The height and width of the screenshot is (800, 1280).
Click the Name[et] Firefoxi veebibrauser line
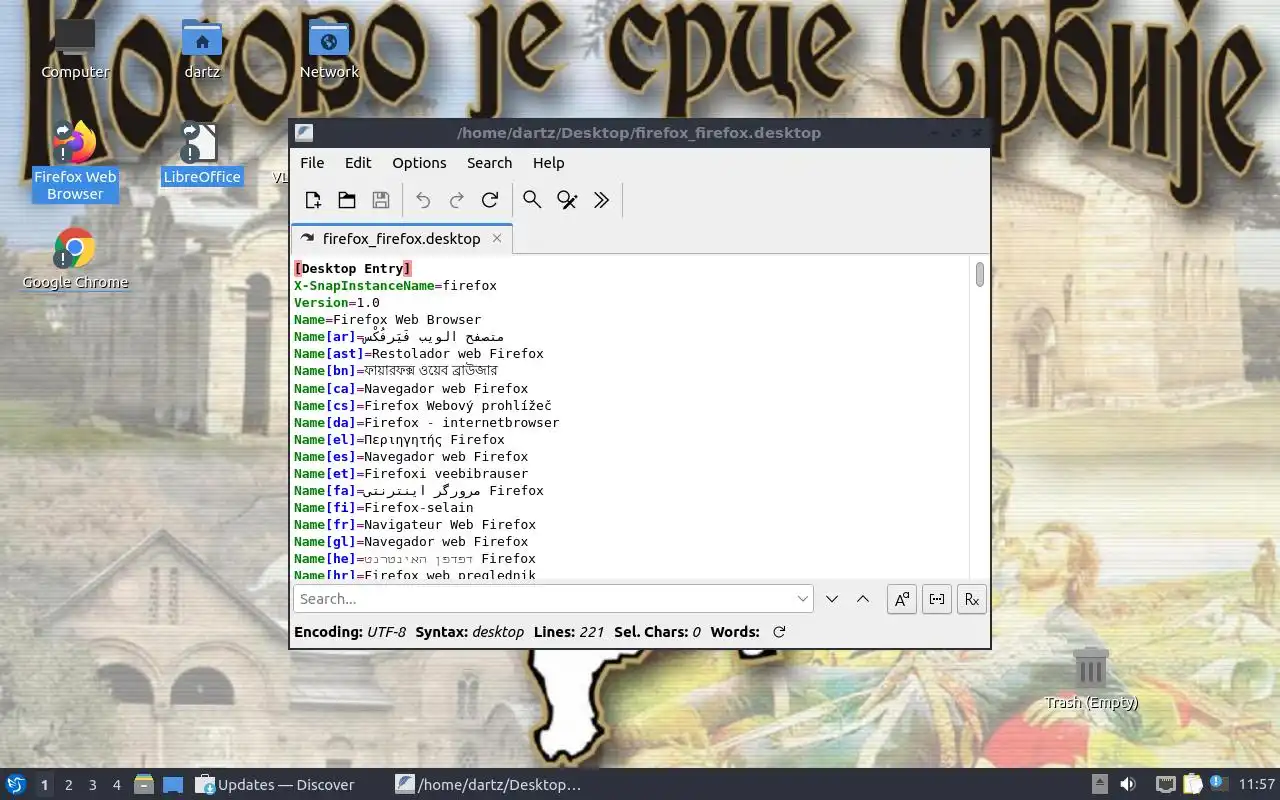pyautogui.click(x=411, y=473)
